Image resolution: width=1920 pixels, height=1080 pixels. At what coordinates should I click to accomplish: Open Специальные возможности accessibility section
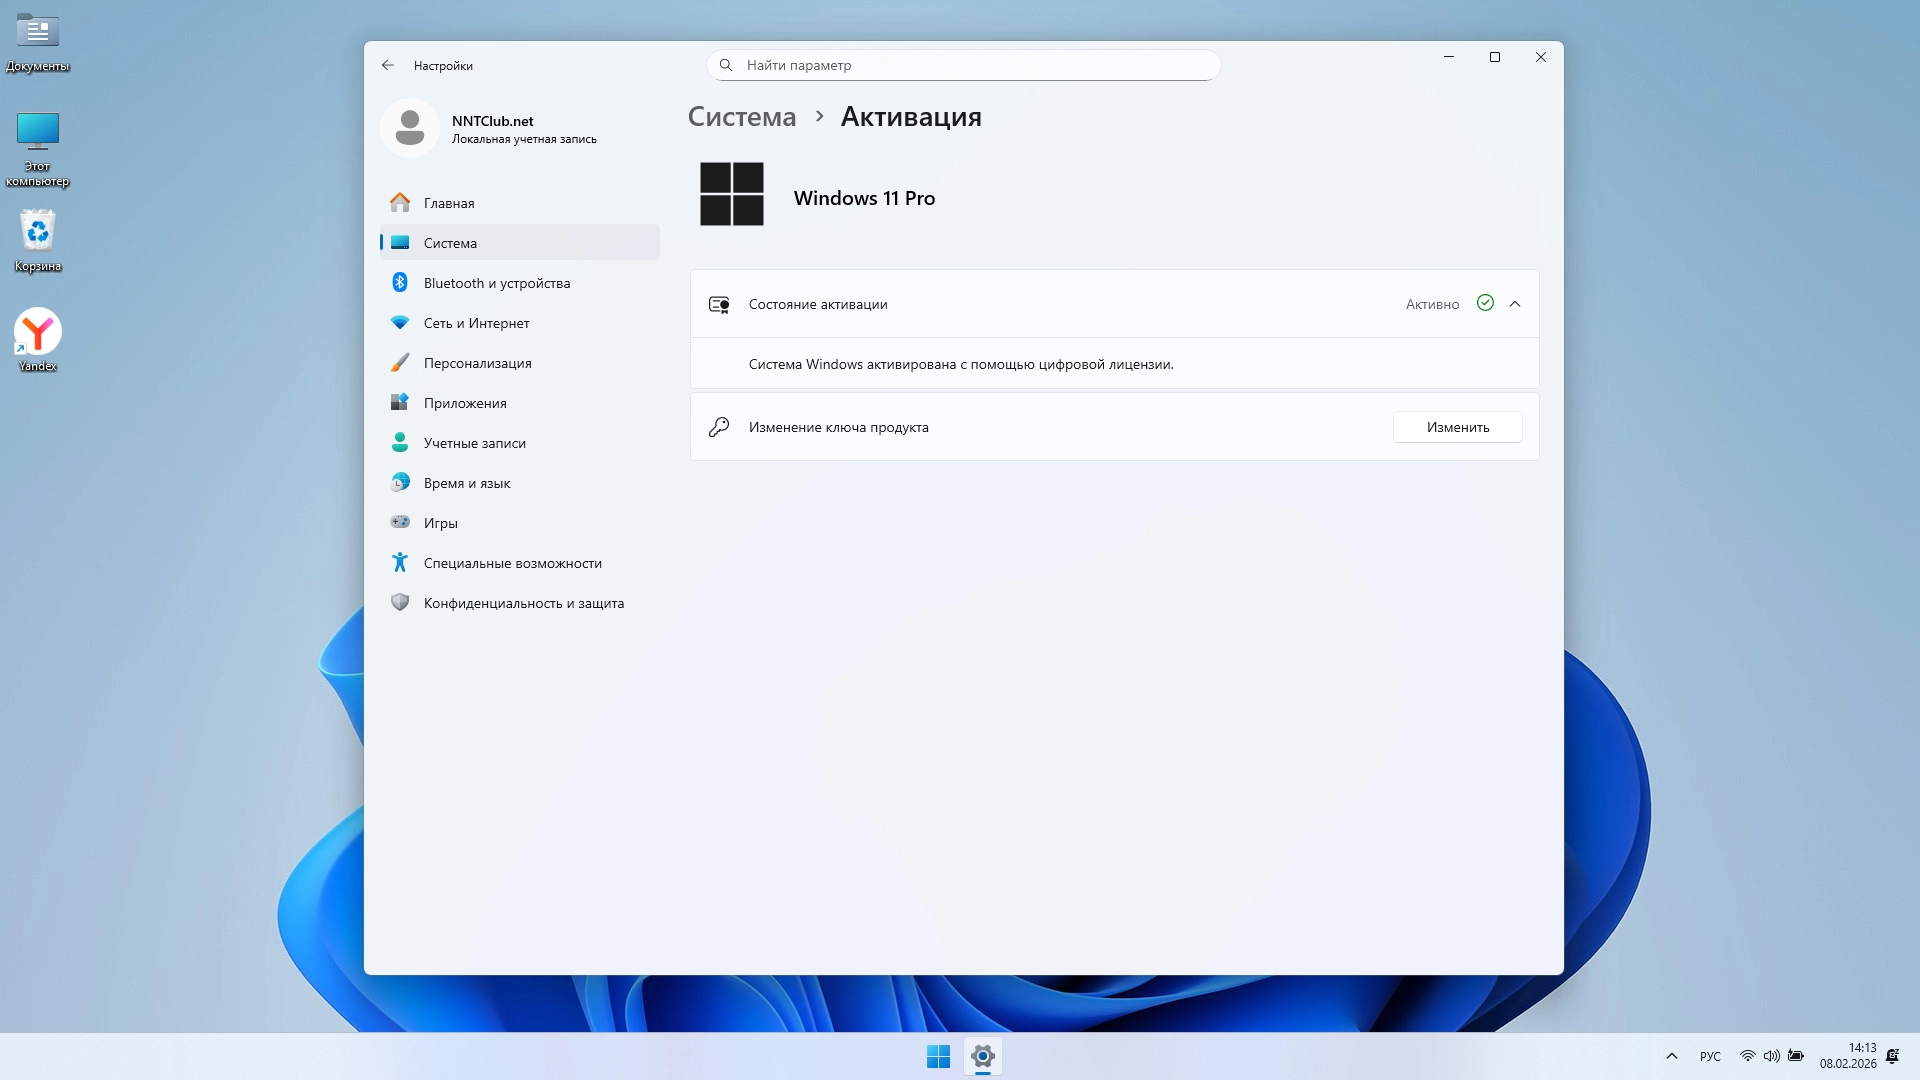coord(512,563)
